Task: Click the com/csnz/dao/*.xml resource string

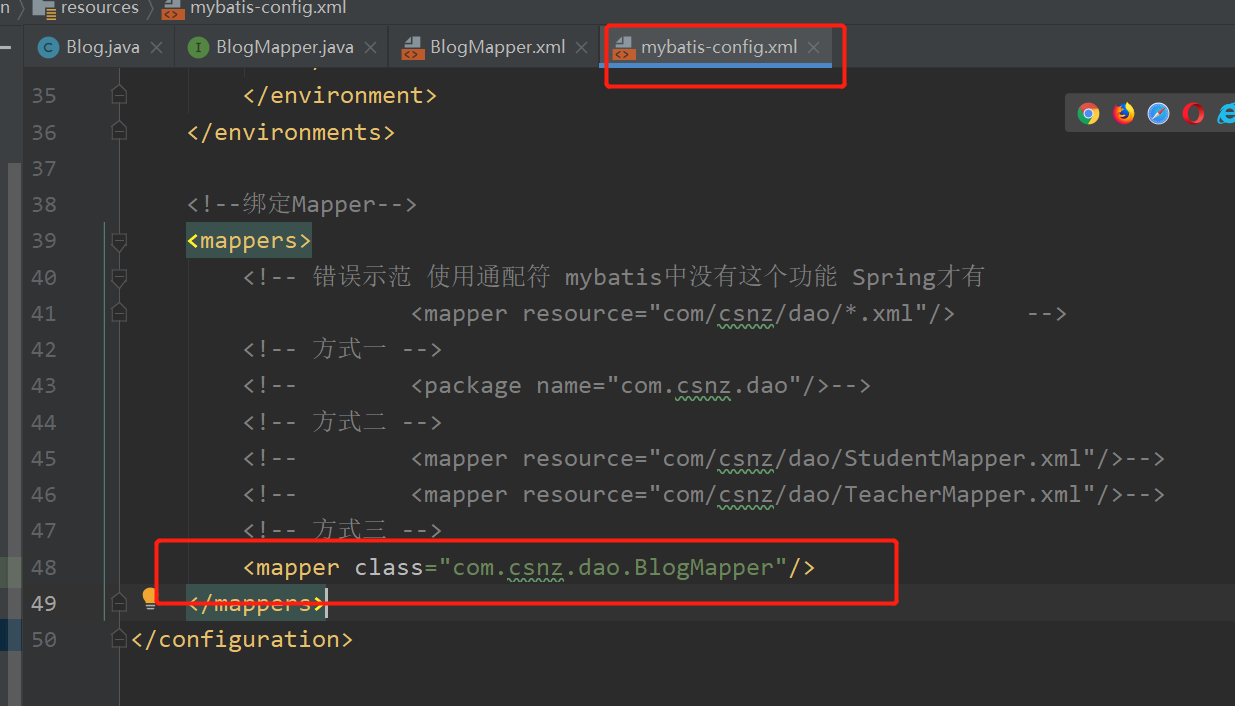Action: pyautogui.click(x=788, y=314)
